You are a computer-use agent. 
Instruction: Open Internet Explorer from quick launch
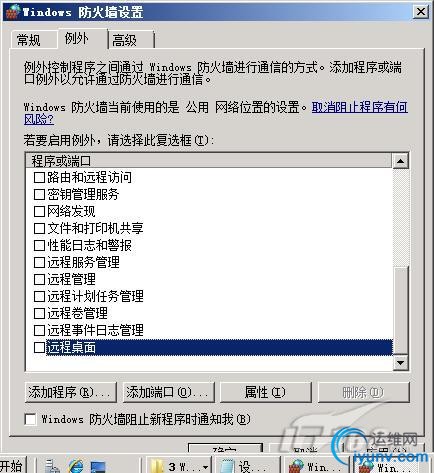pos(76,466)
